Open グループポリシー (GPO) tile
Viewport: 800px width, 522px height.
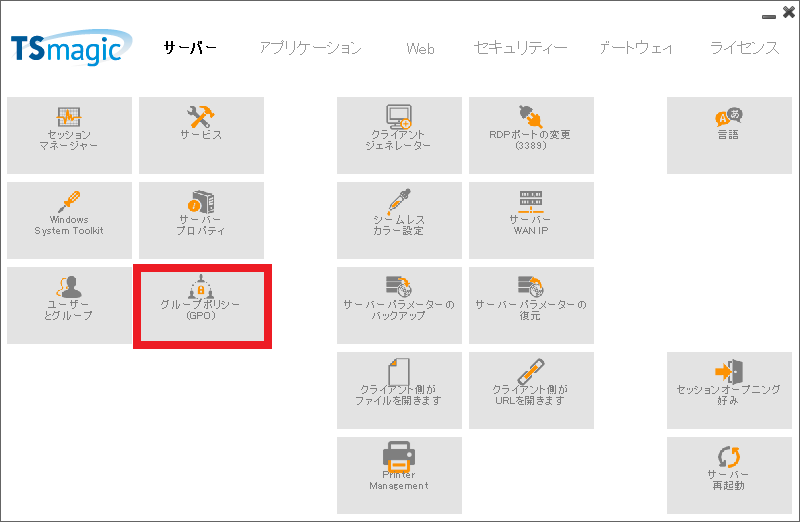[x=202, y=306]
